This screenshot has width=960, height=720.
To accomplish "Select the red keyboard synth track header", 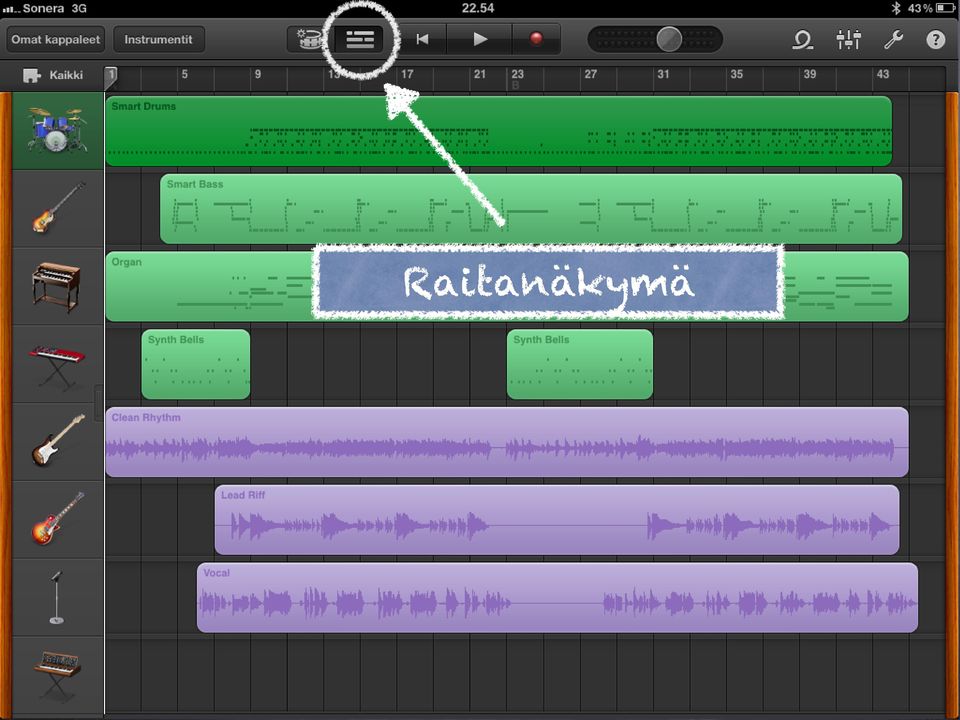I will [58, 364].
